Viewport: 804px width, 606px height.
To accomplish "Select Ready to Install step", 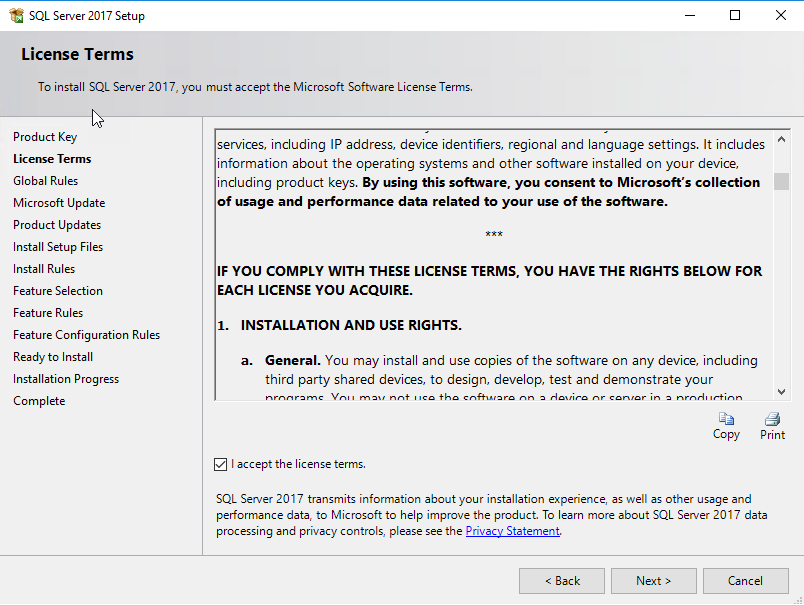I will pyautogui.click(x=53, y=357).
